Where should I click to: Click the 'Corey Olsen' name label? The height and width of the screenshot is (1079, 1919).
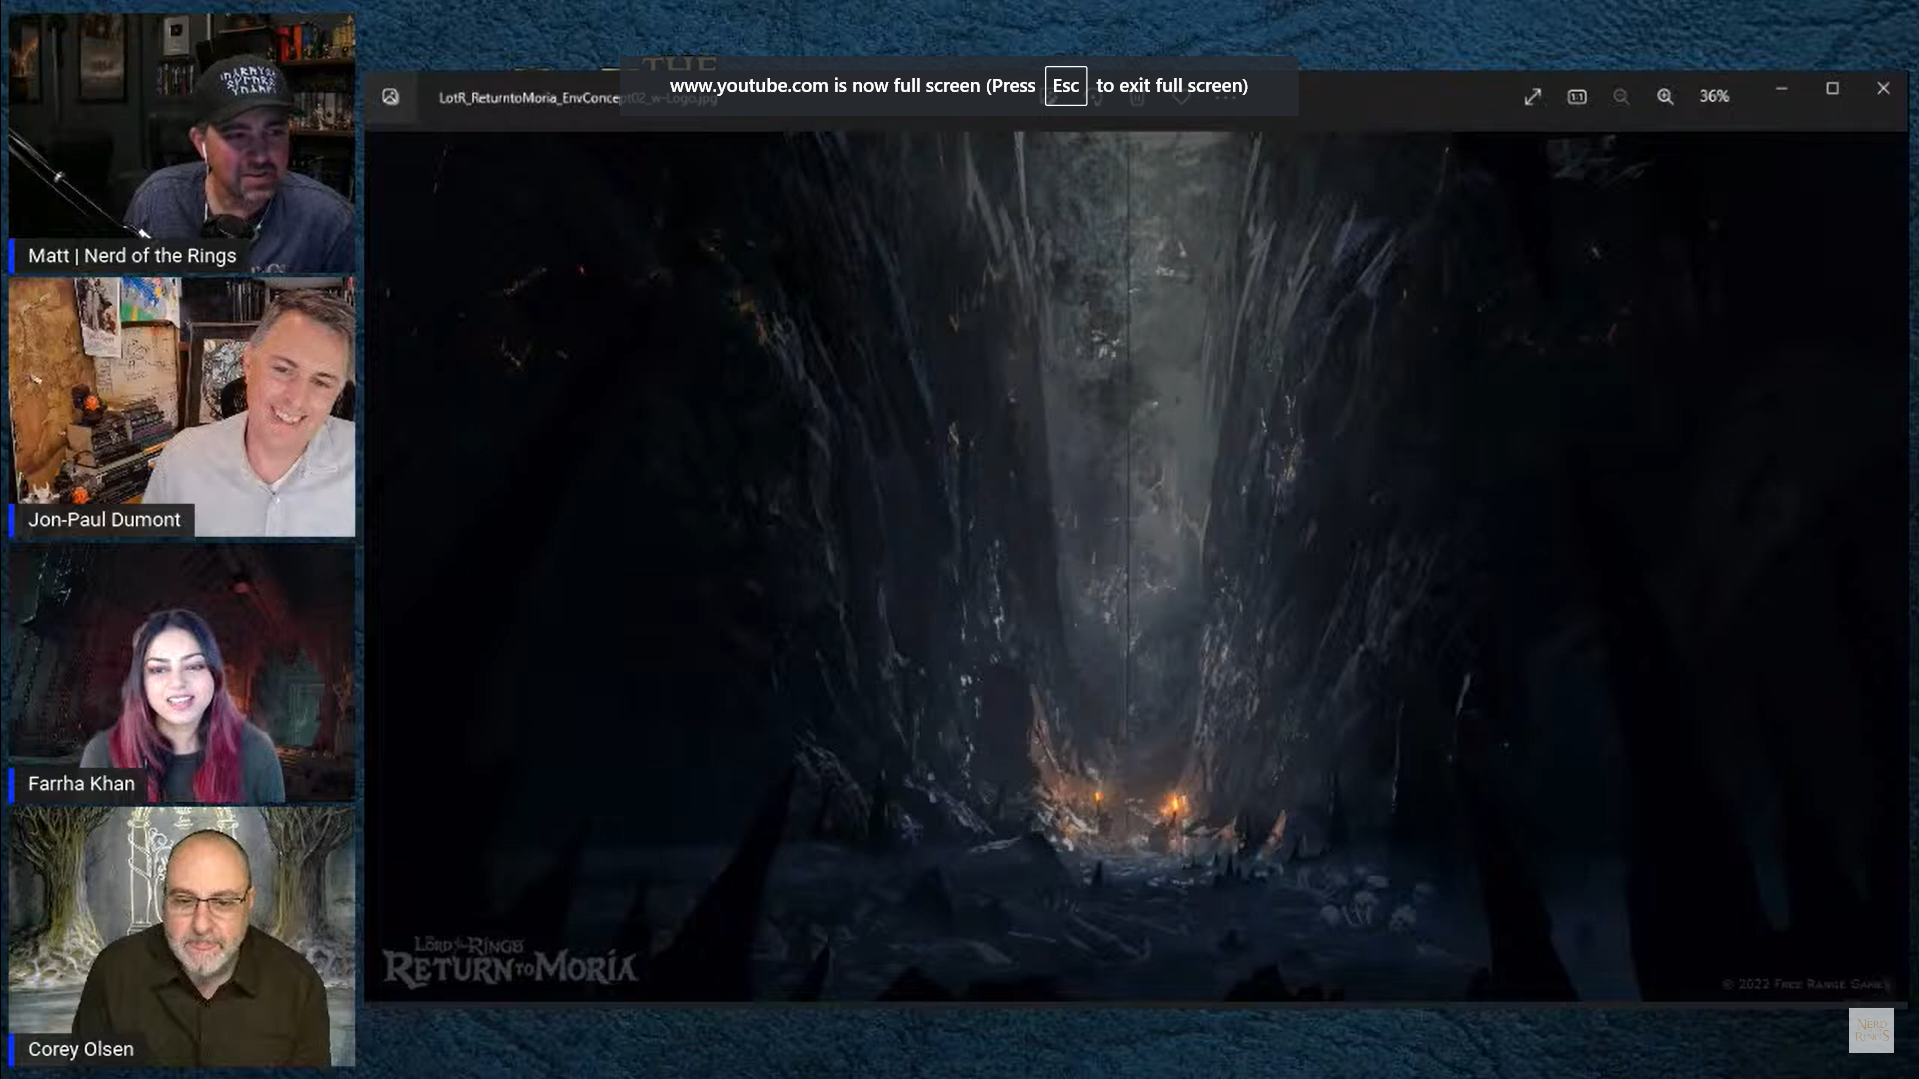click(80, 1049)
